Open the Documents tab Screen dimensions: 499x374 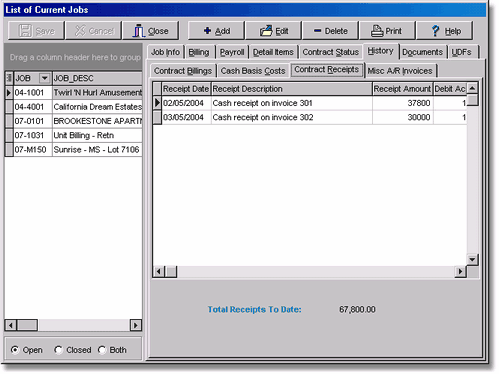422,52
